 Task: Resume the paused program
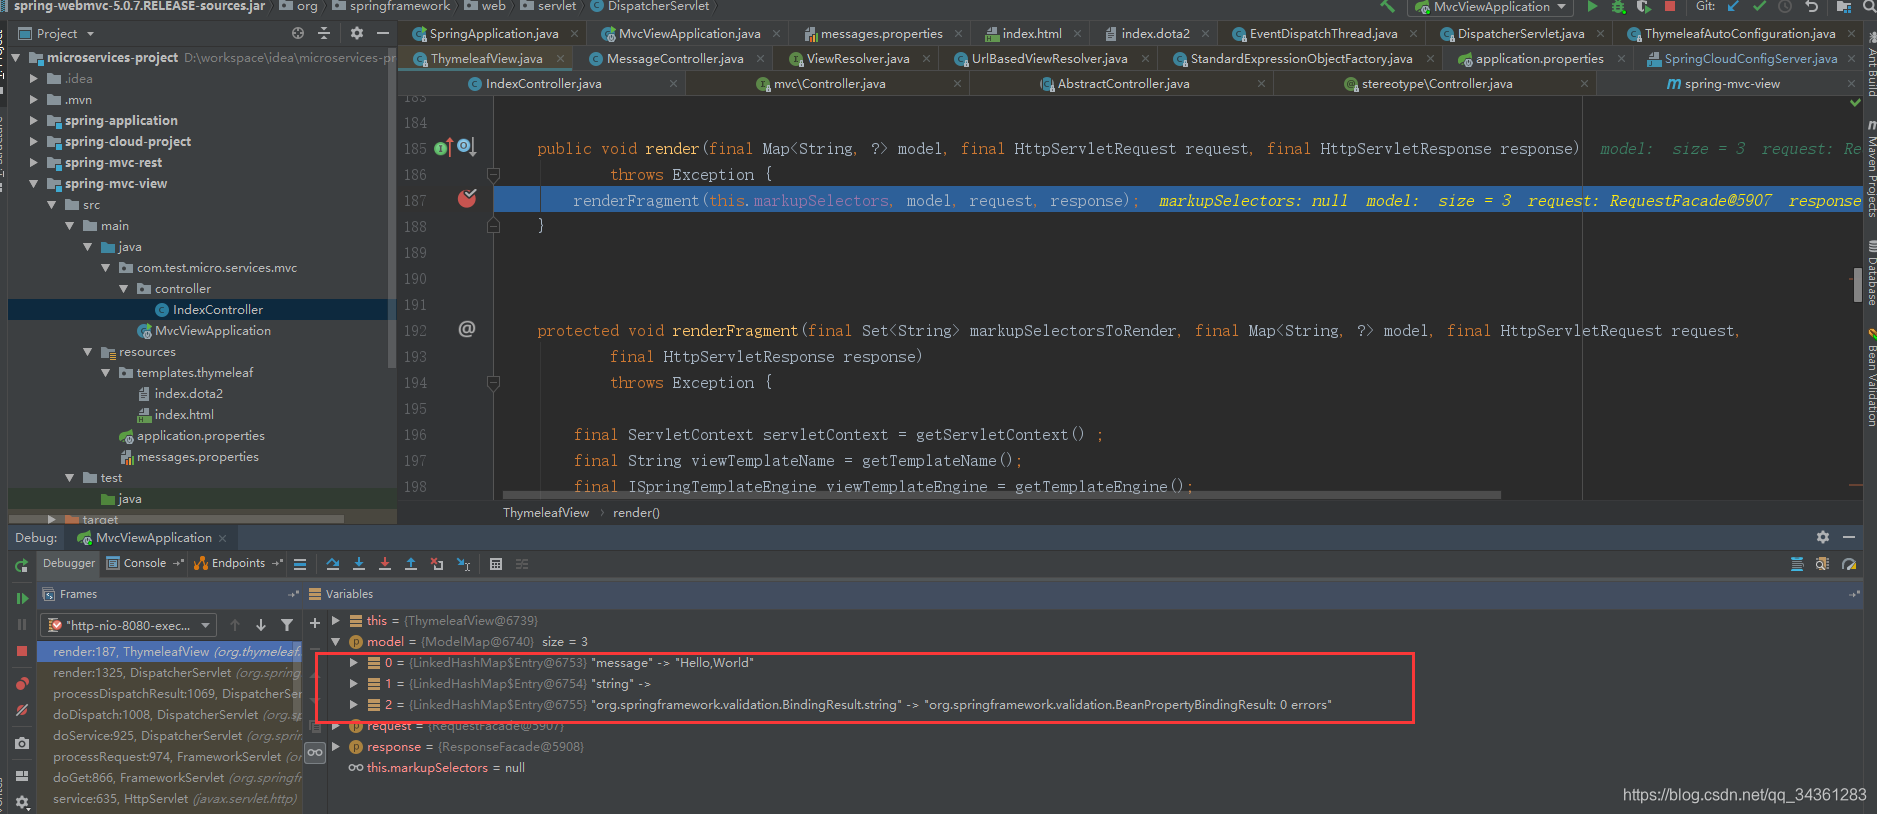click(x=22, y=598)
